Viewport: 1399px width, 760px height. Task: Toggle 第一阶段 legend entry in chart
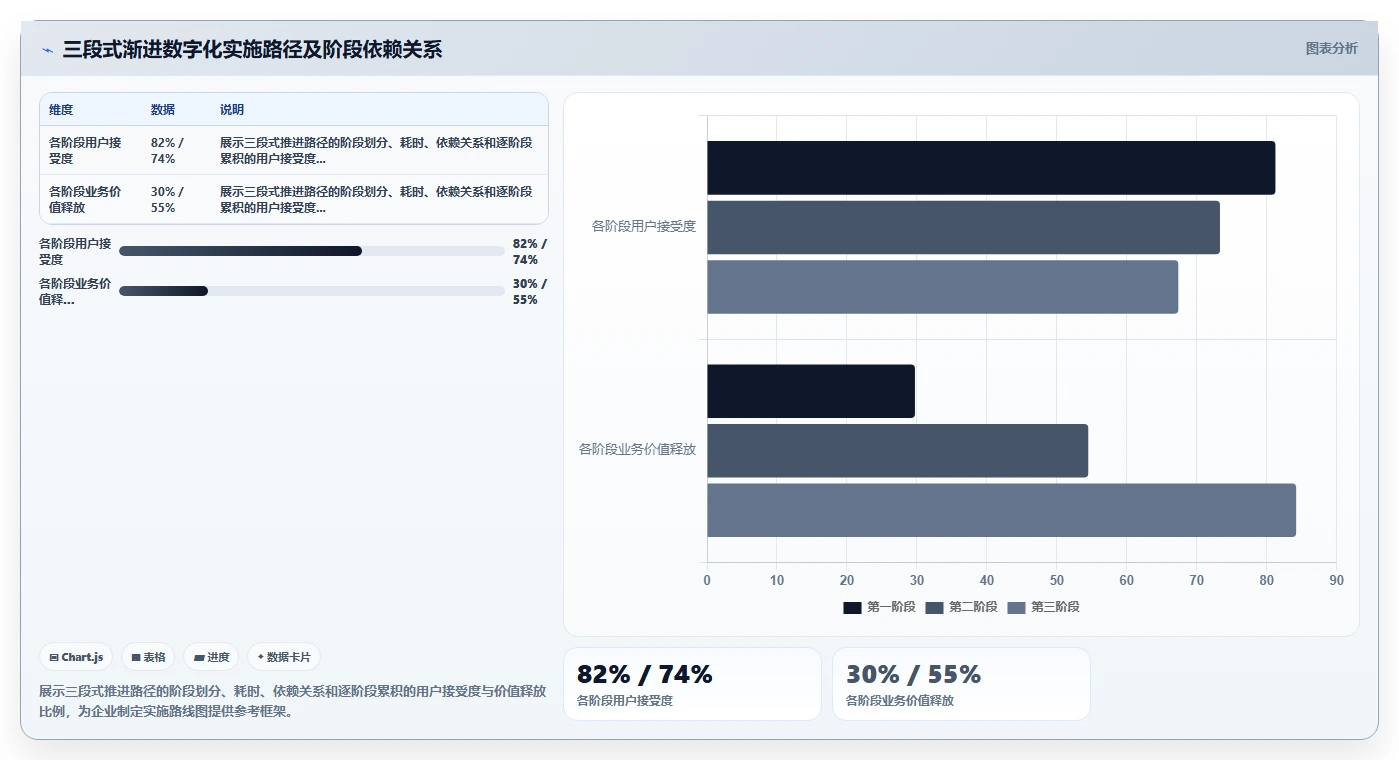(879, 607)
